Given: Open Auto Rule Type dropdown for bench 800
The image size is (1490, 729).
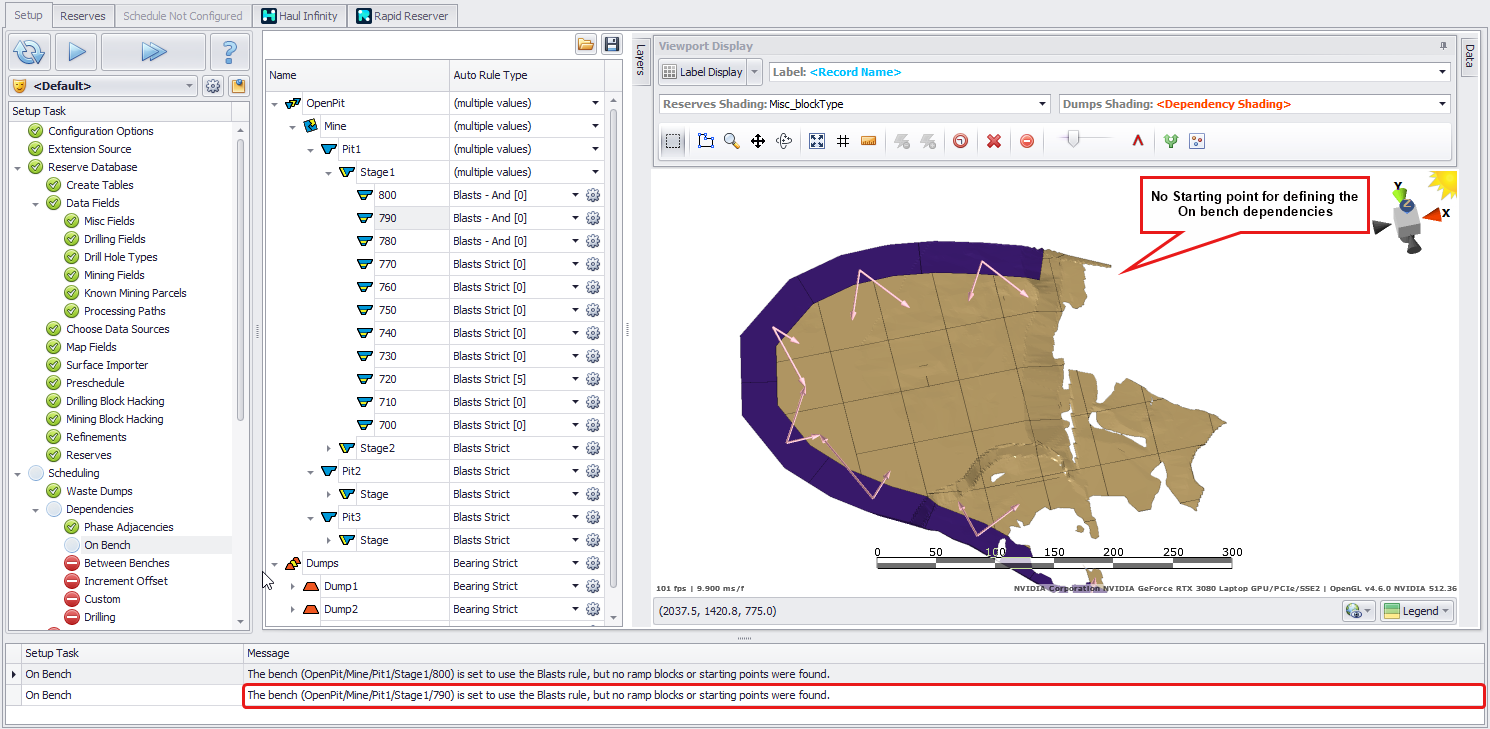Looking at the screenshot, I should (x=575, y=195).
